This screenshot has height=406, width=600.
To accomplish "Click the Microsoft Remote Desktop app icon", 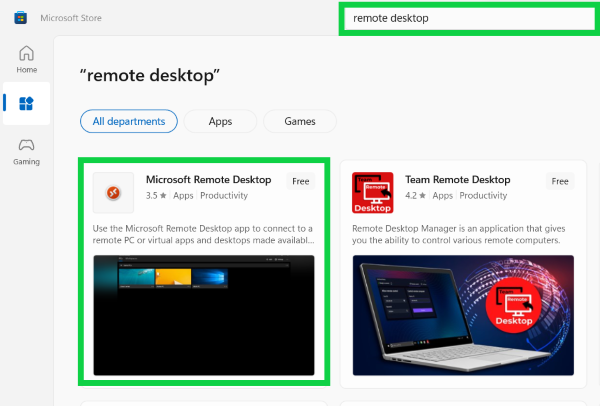I will tap(113, 192).
